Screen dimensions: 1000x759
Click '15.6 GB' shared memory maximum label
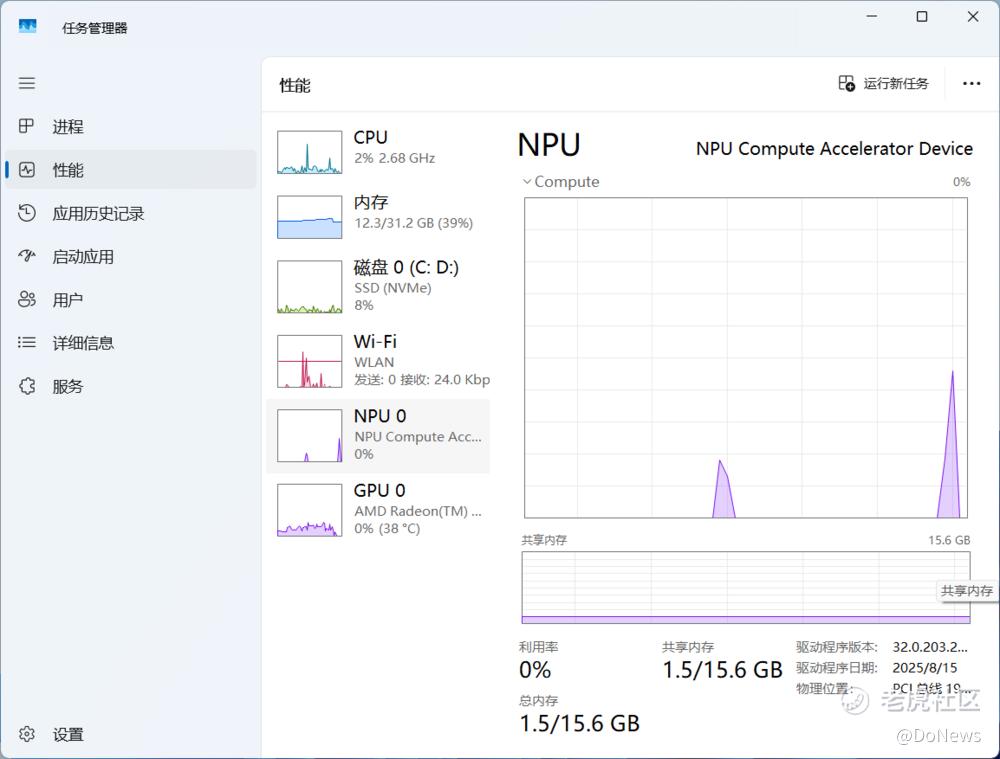coord(949,540)
